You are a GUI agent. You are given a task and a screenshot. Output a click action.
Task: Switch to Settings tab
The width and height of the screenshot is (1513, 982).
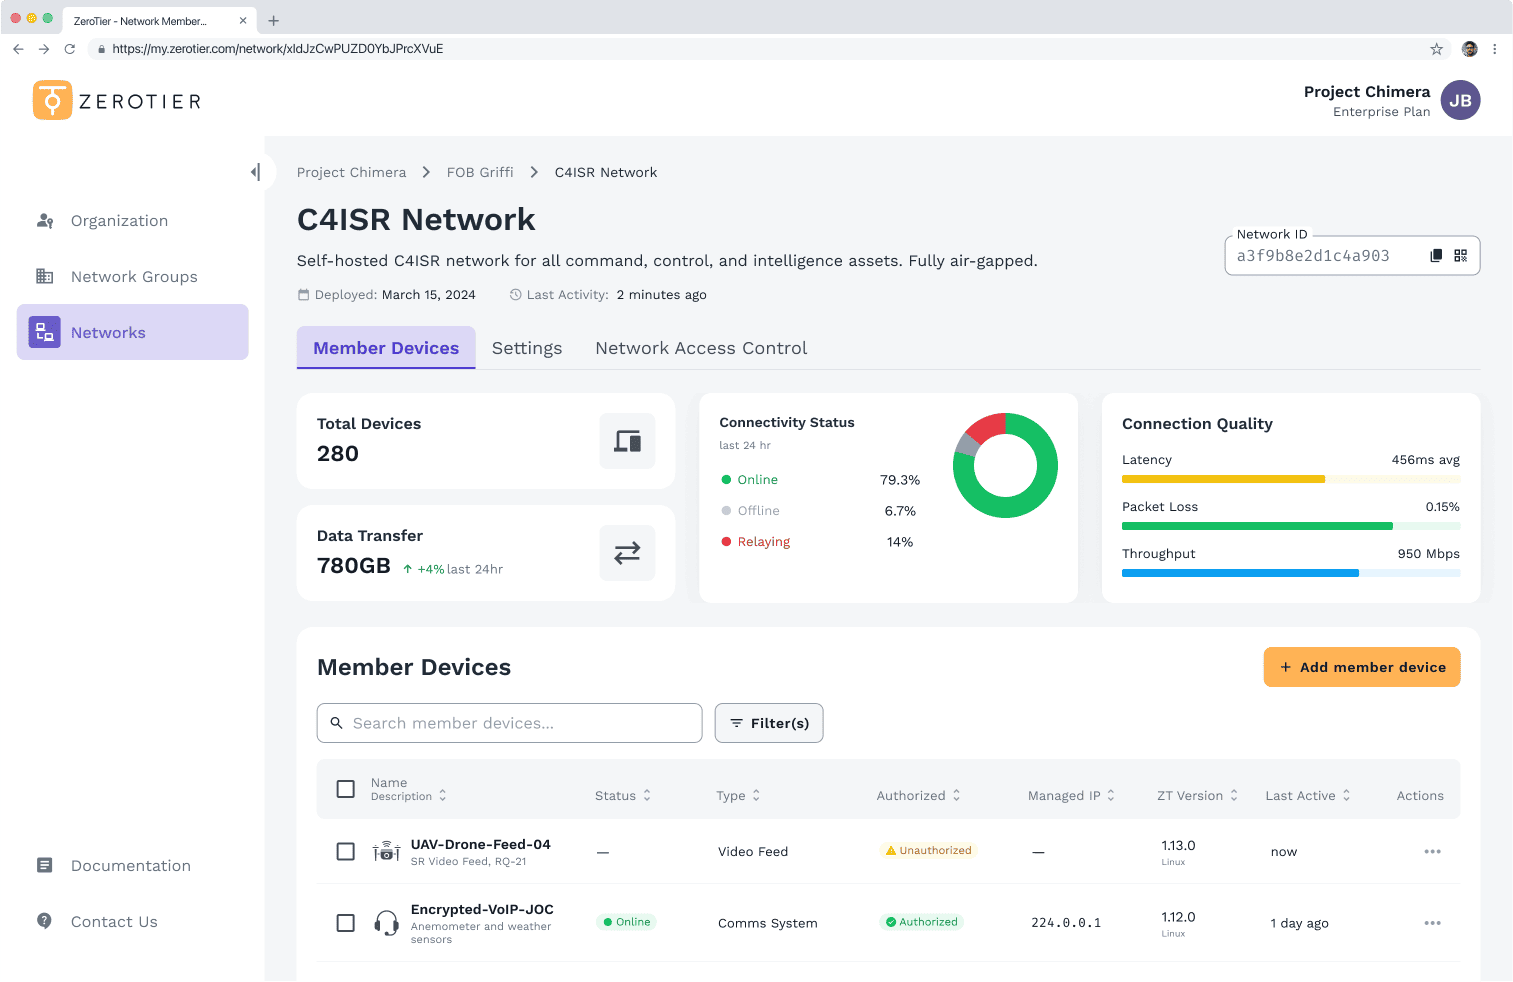tap(527, 348)
